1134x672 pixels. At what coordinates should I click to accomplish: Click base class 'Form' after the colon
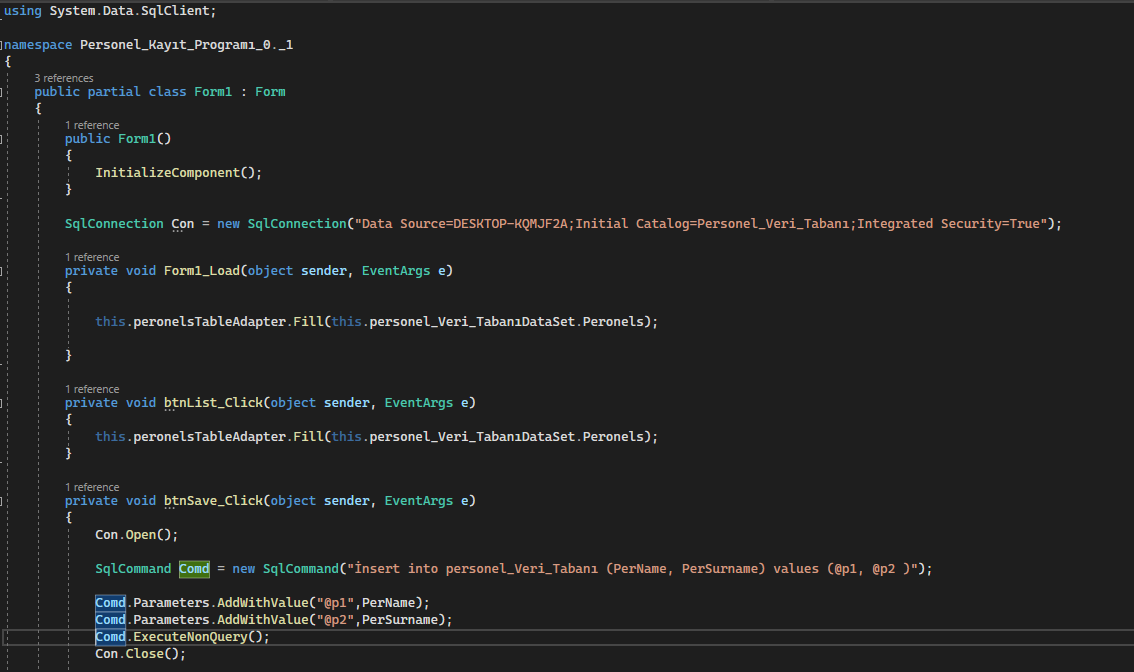tap(270, 92)
